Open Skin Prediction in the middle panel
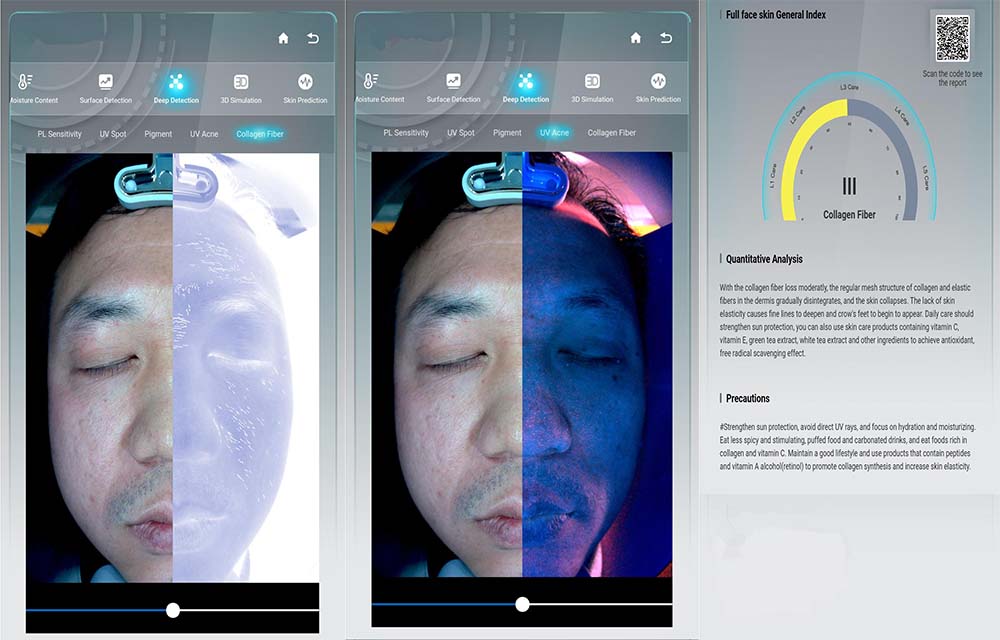 pyautogui.click(x=658, y=86)
